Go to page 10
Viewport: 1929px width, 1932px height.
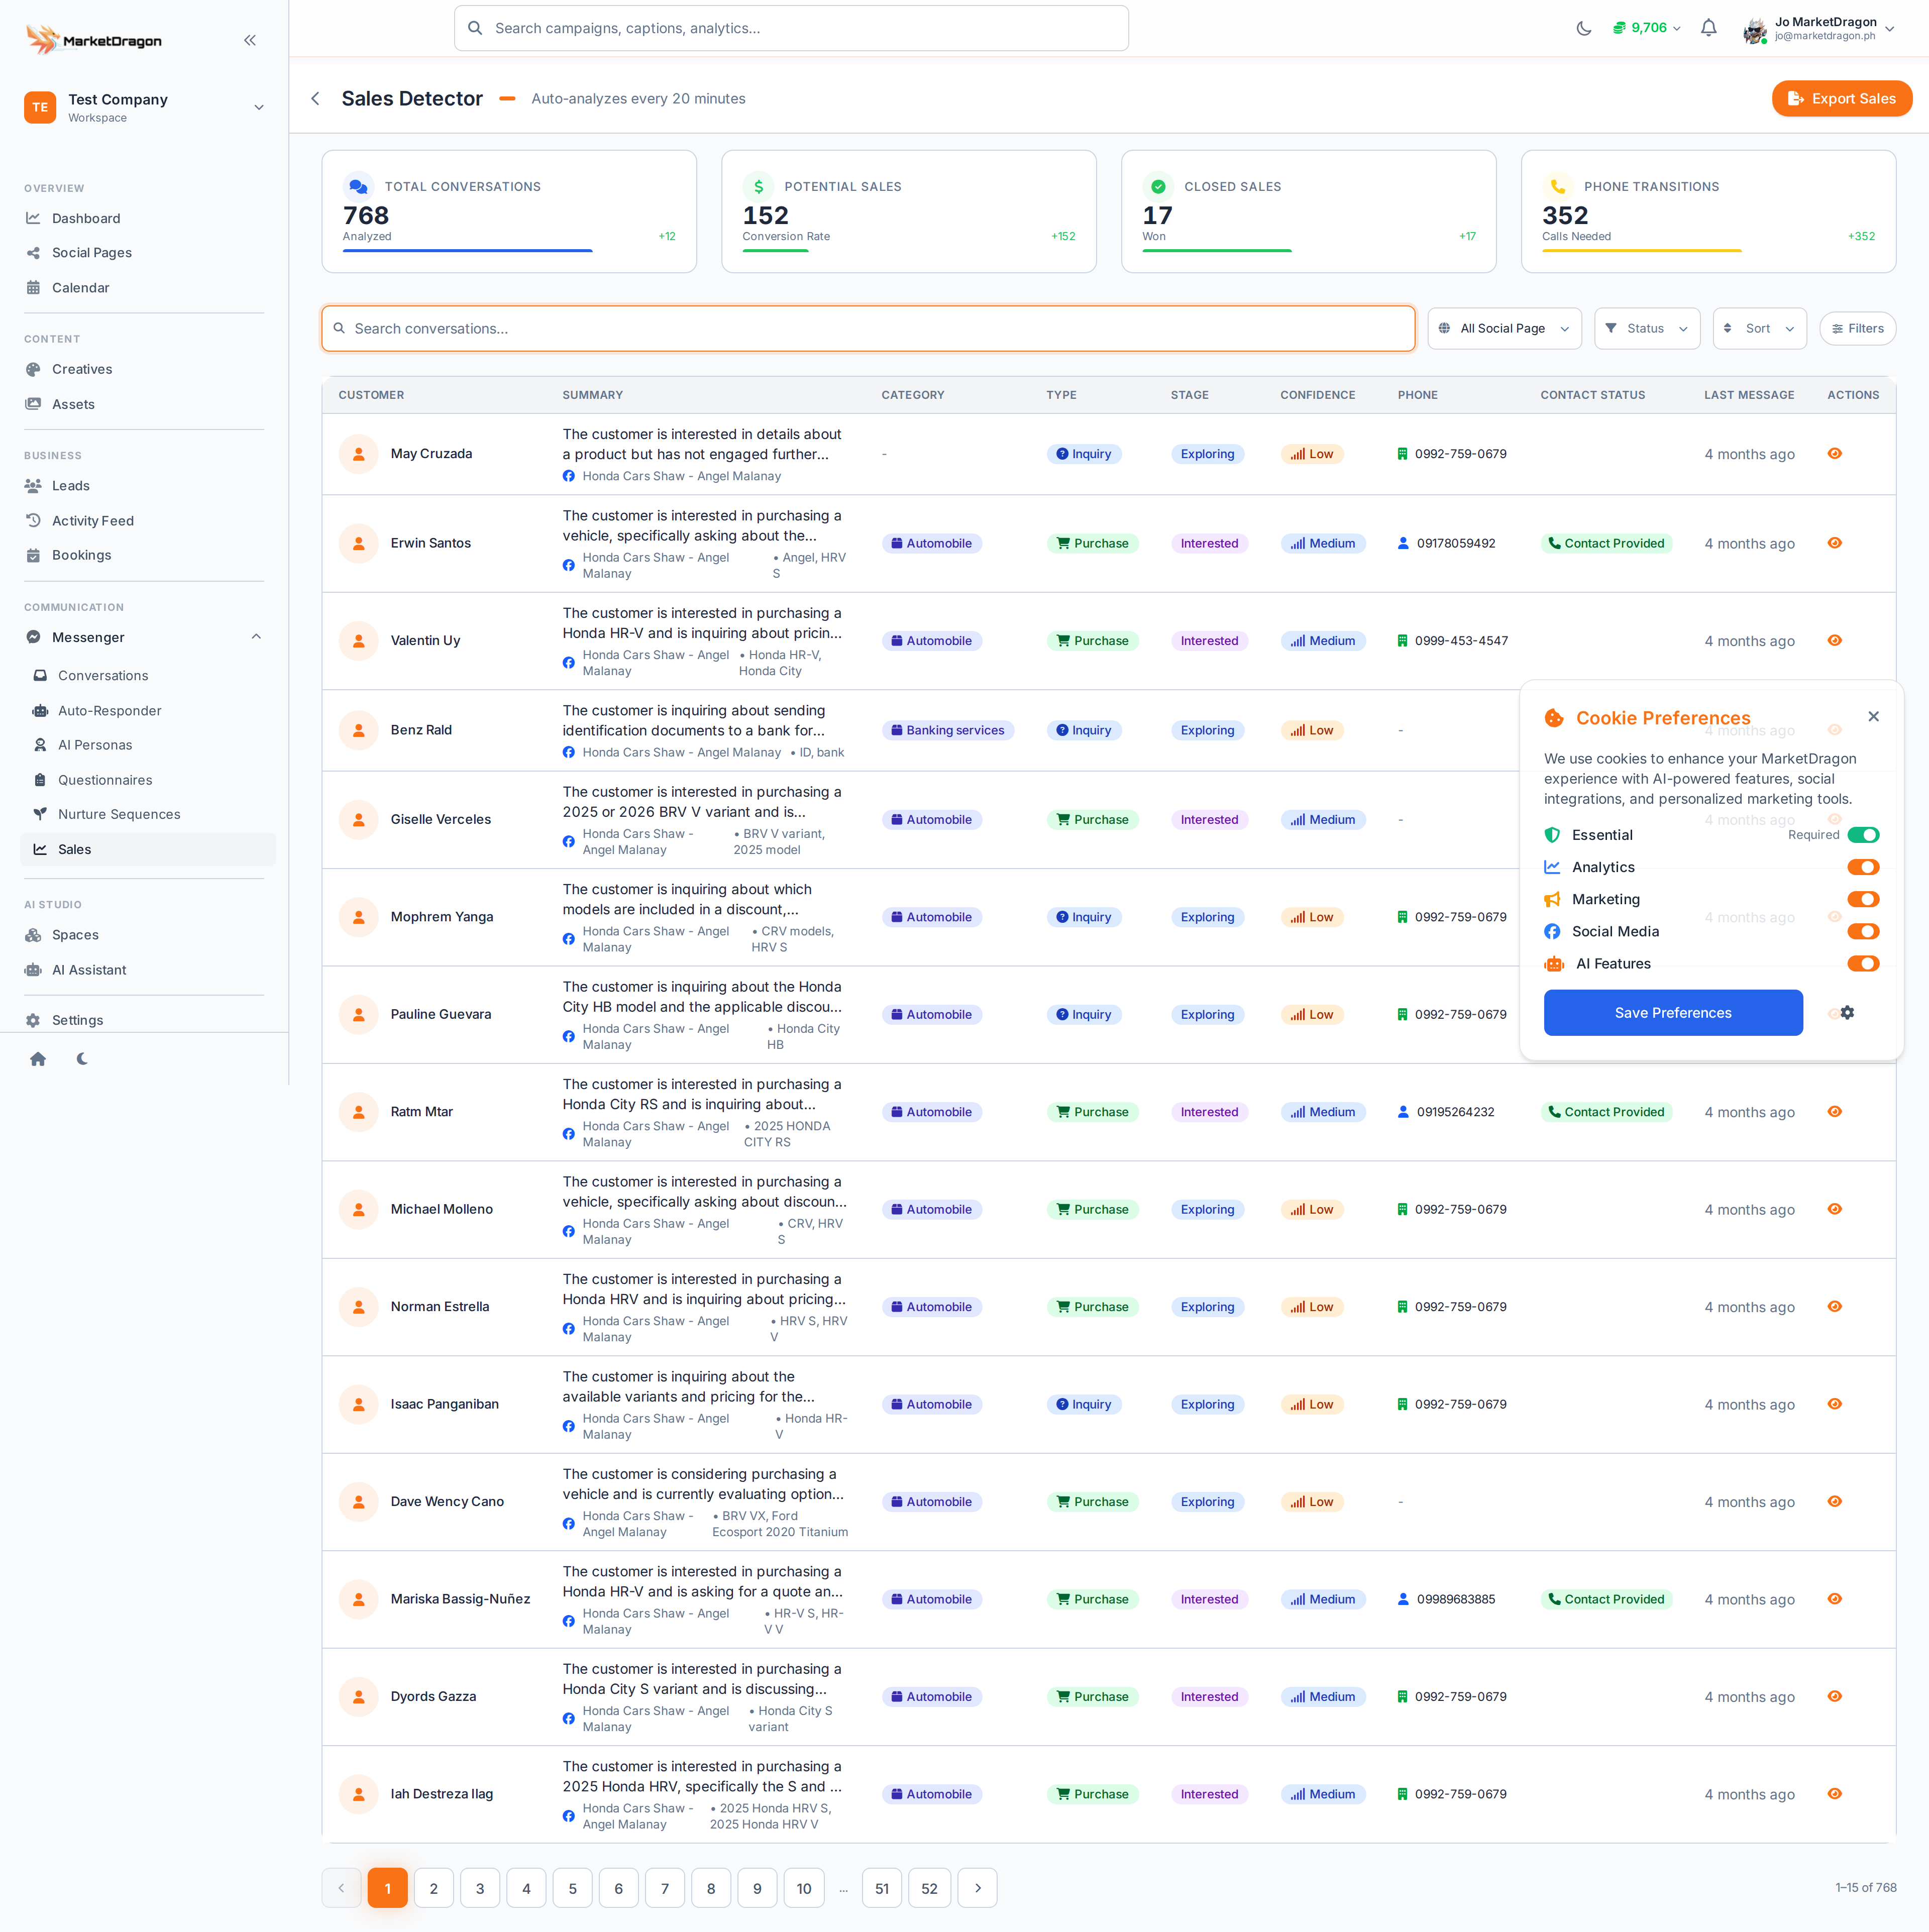(x=803, y=1888)
